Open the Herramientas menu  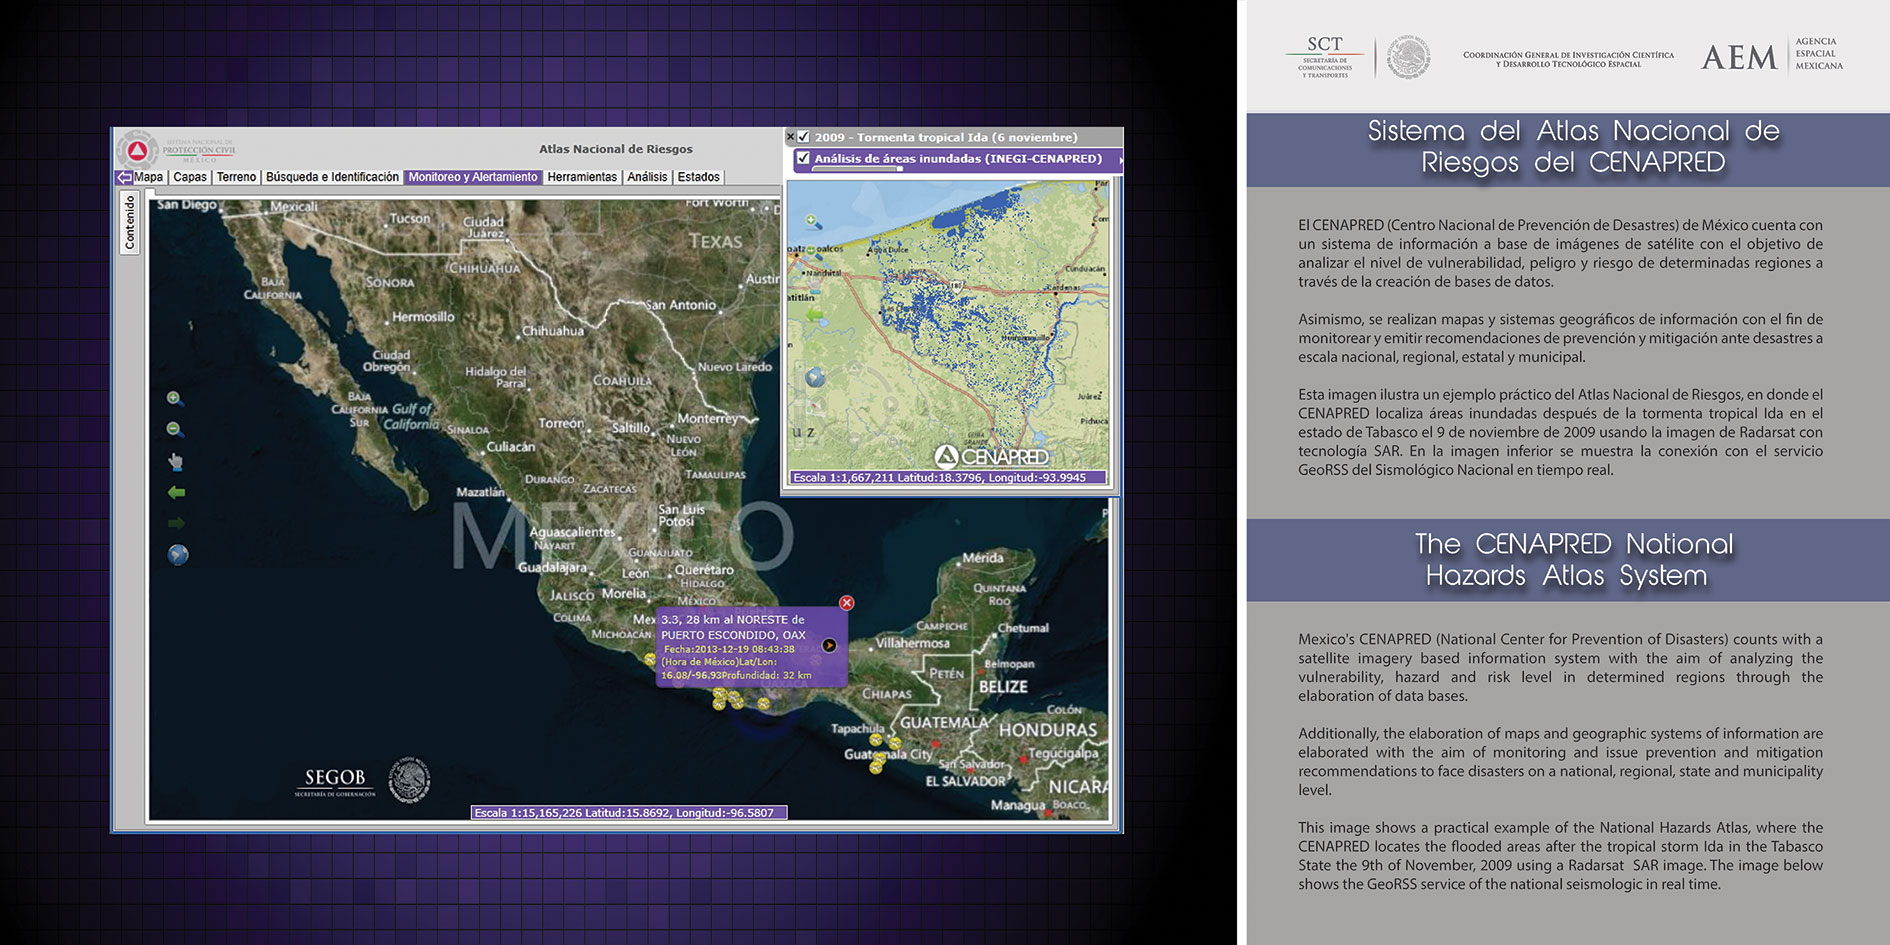[582, 177]
